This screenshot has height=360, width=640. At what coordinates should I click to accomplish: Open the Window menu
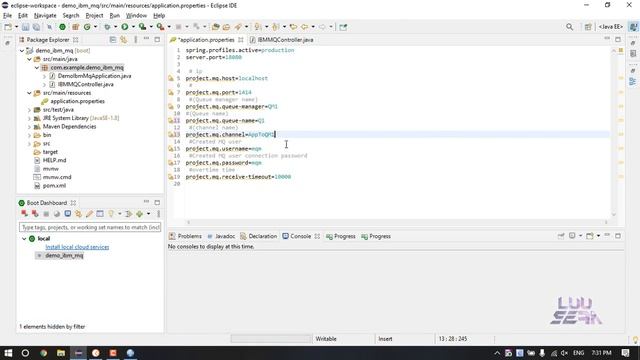pos(136,16)
